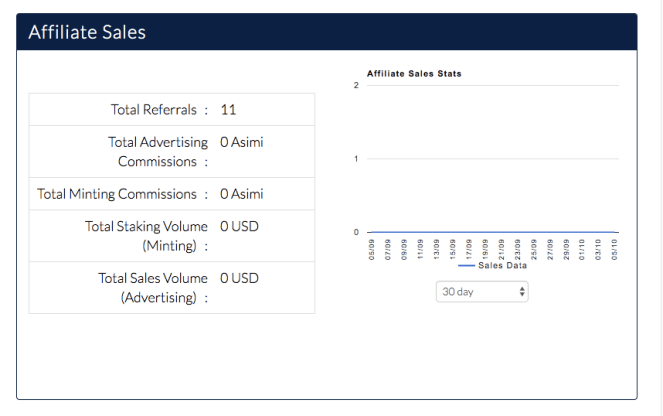Click the Total Advertising Commissions Asimi value
This screenshot has width=663, height=416.
coord(241,143)
